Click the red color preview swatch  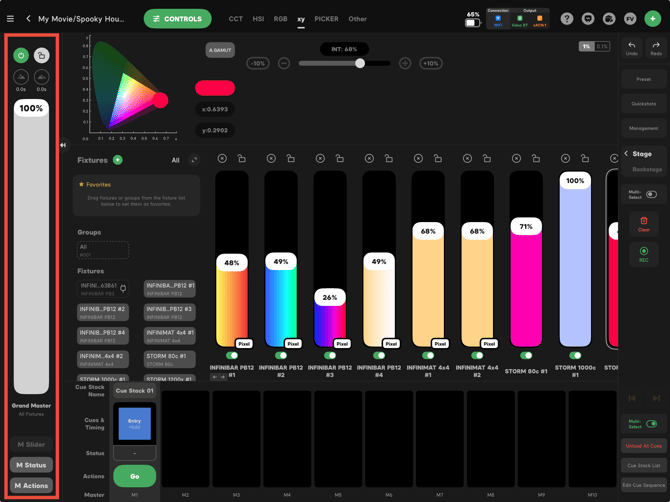[x=215, y=88]
